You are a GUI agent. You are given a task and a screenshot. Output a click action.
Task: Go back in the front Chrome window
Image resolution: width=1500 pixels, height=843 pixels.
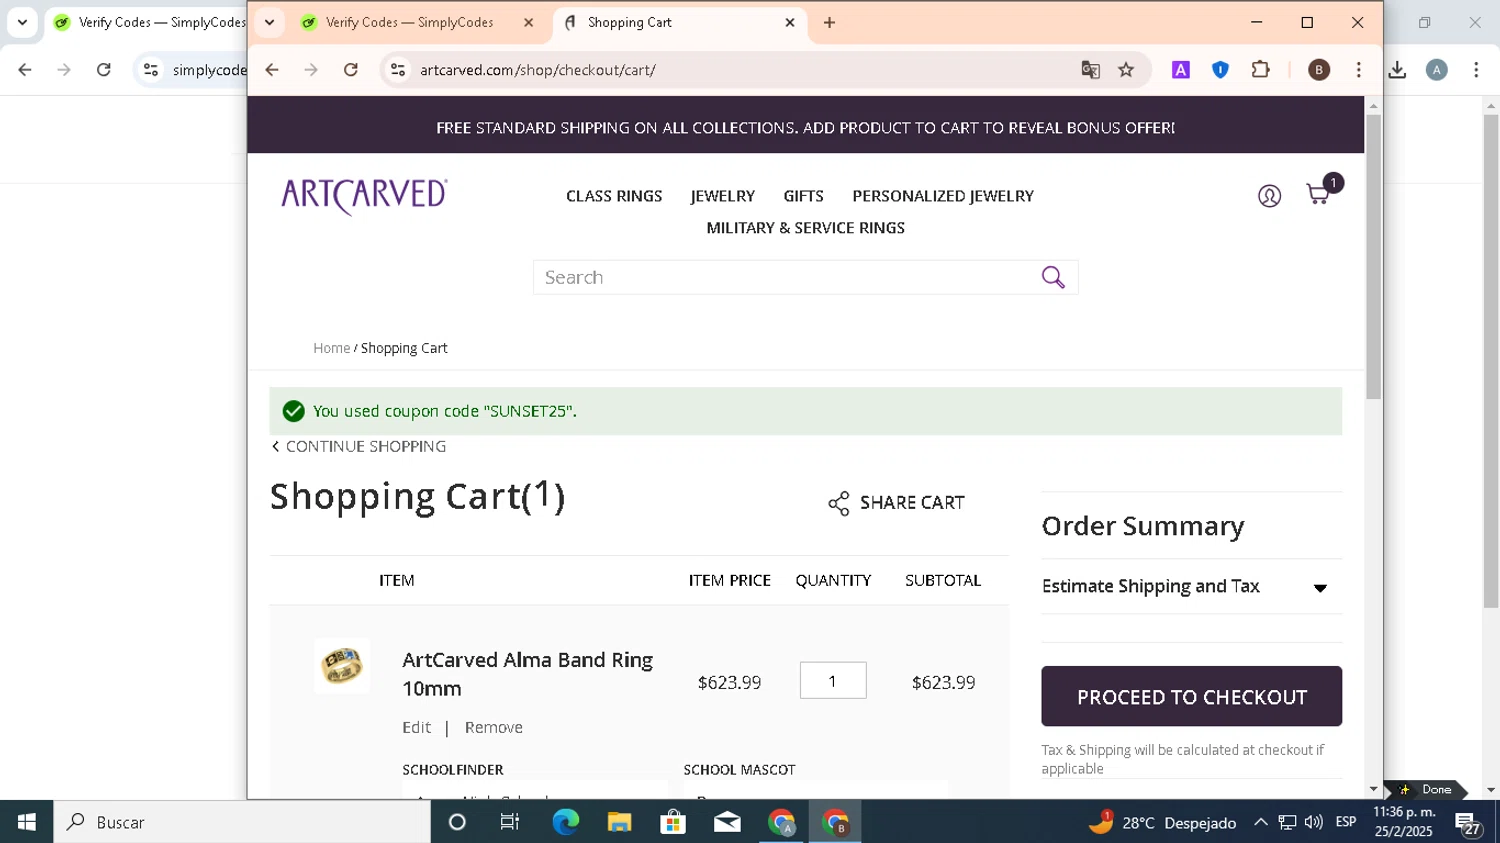272,70
